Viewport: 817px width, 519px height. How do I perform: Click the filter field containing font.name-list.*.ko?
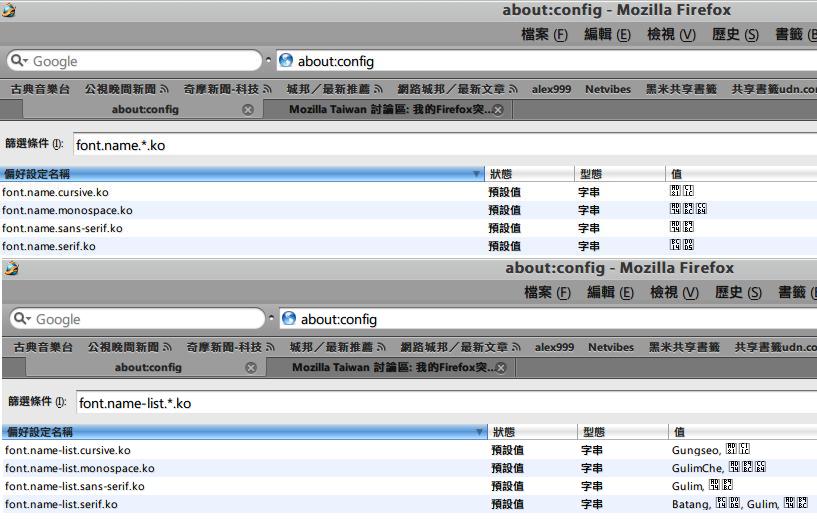pyautogui.click(x=446, y=402)
